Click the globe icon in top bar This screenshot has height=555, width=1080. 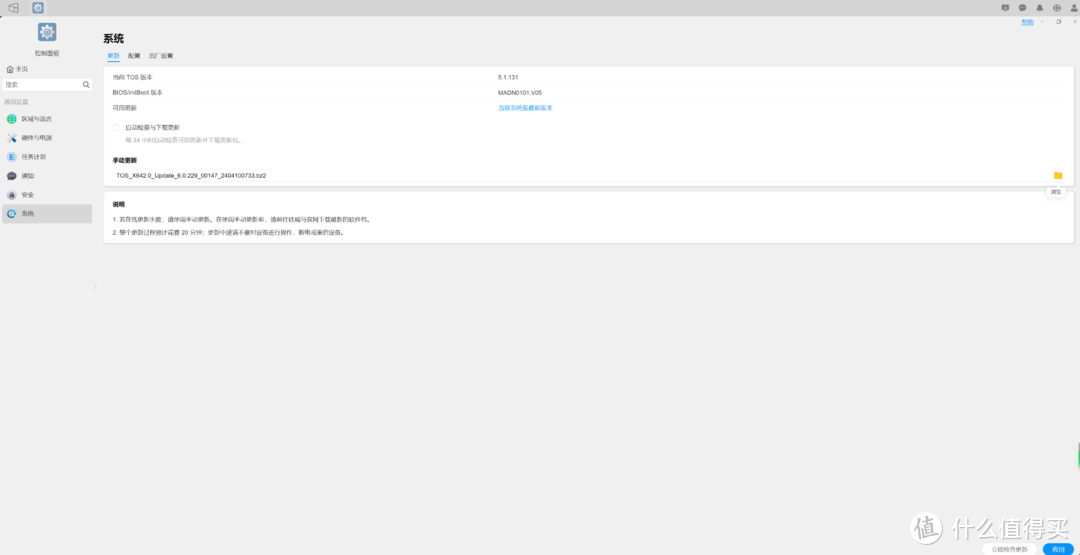tap(1056, 7)
